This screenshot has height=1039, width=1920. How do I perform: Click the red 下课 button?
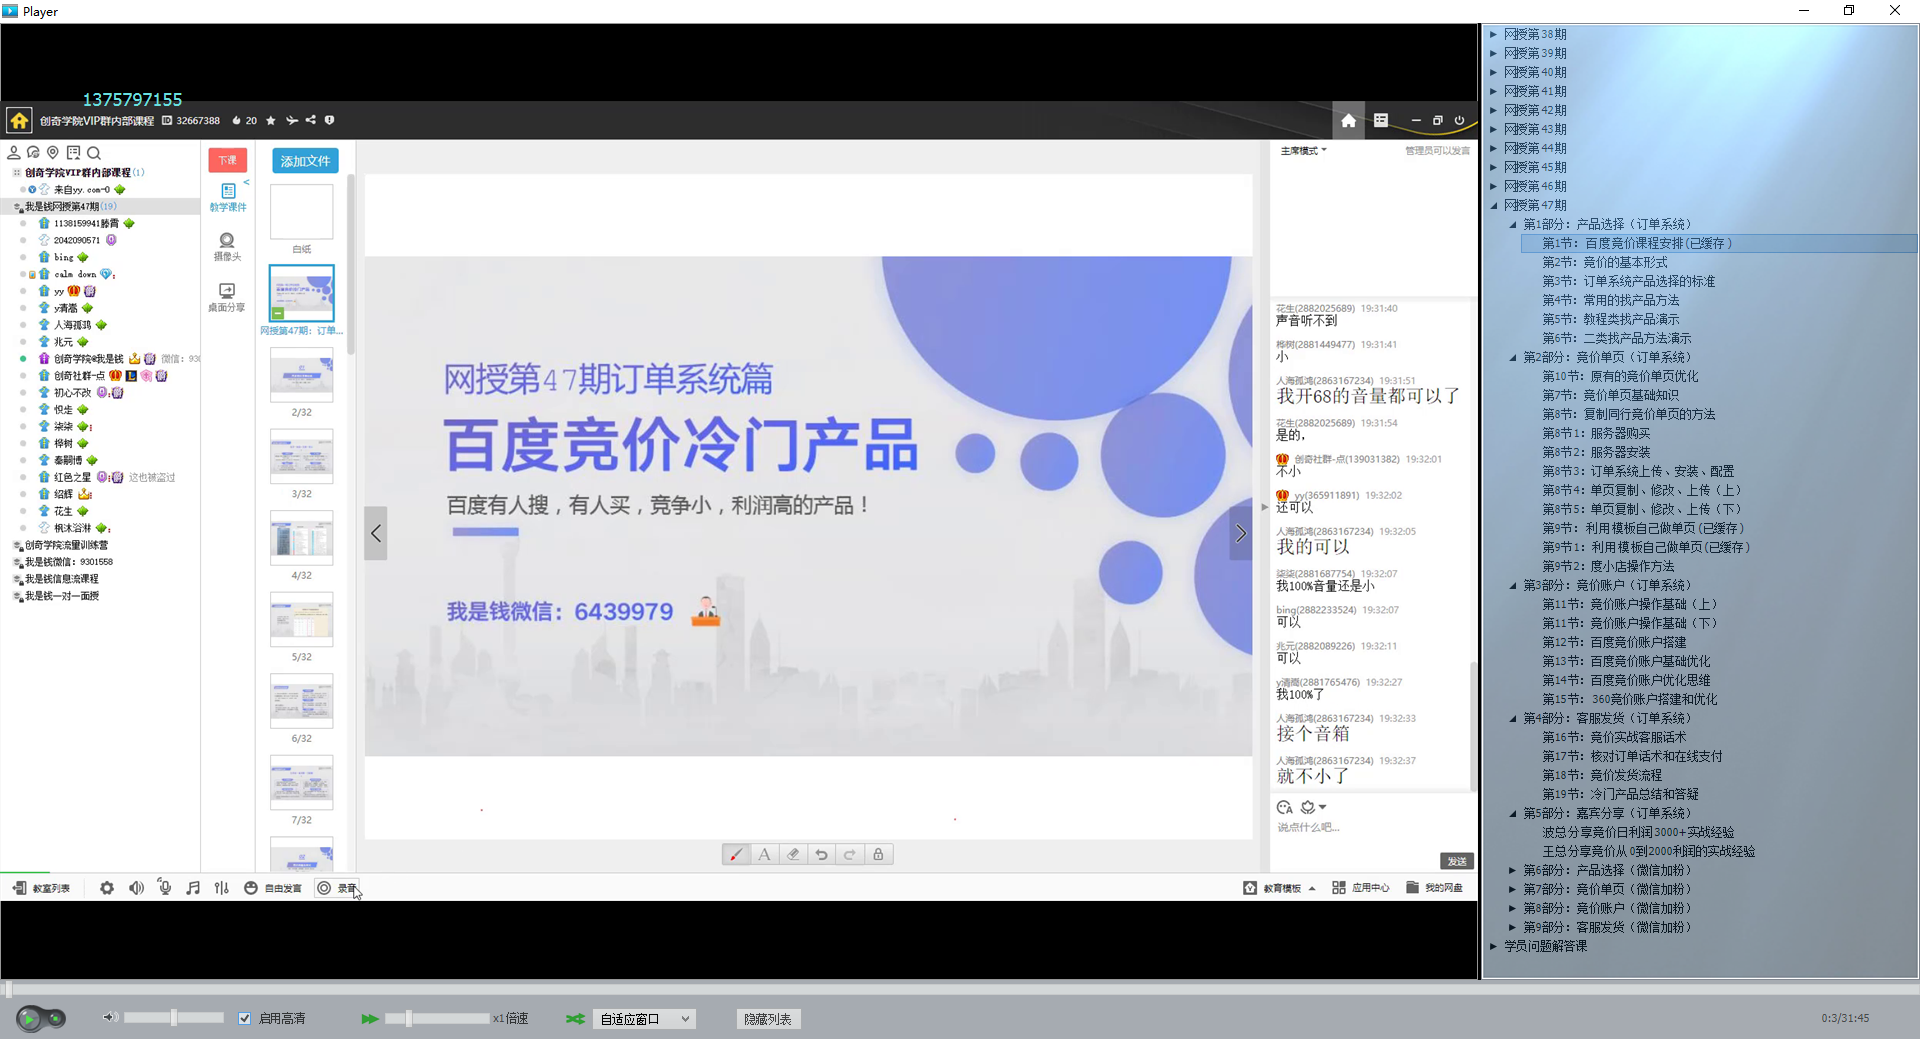click(x=228, y=160)
